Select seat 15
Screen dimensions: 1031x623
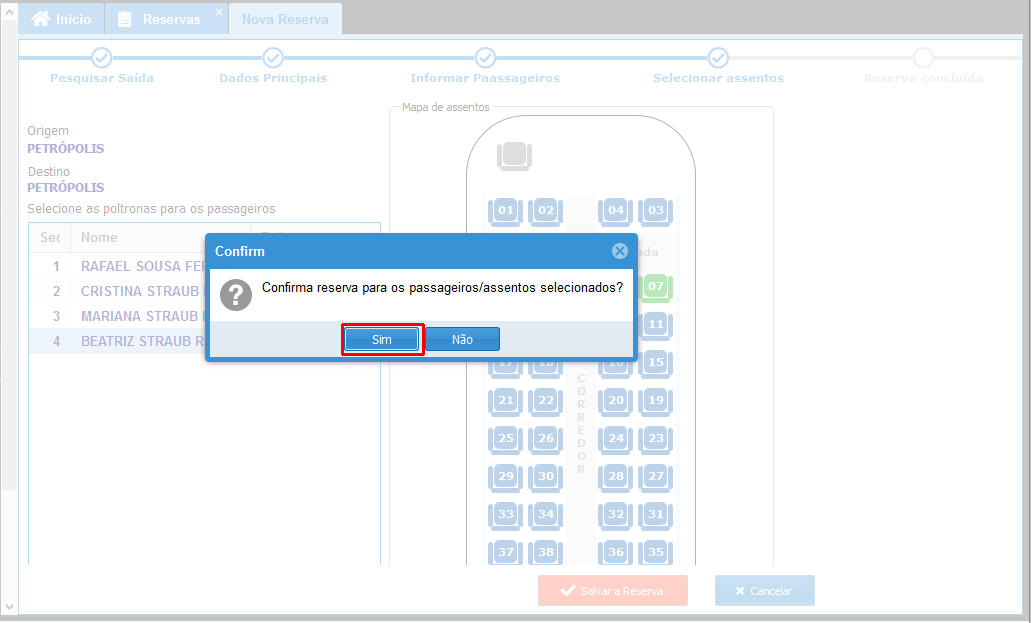[x=656, y=363]
